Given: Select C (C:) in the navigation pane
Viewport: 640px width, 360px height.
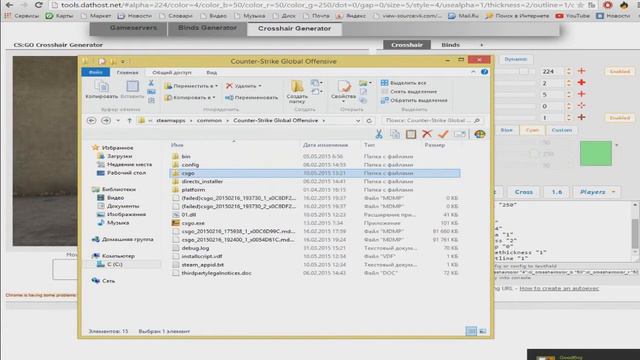Looking at the screenshot, I should tap(114, 264).
